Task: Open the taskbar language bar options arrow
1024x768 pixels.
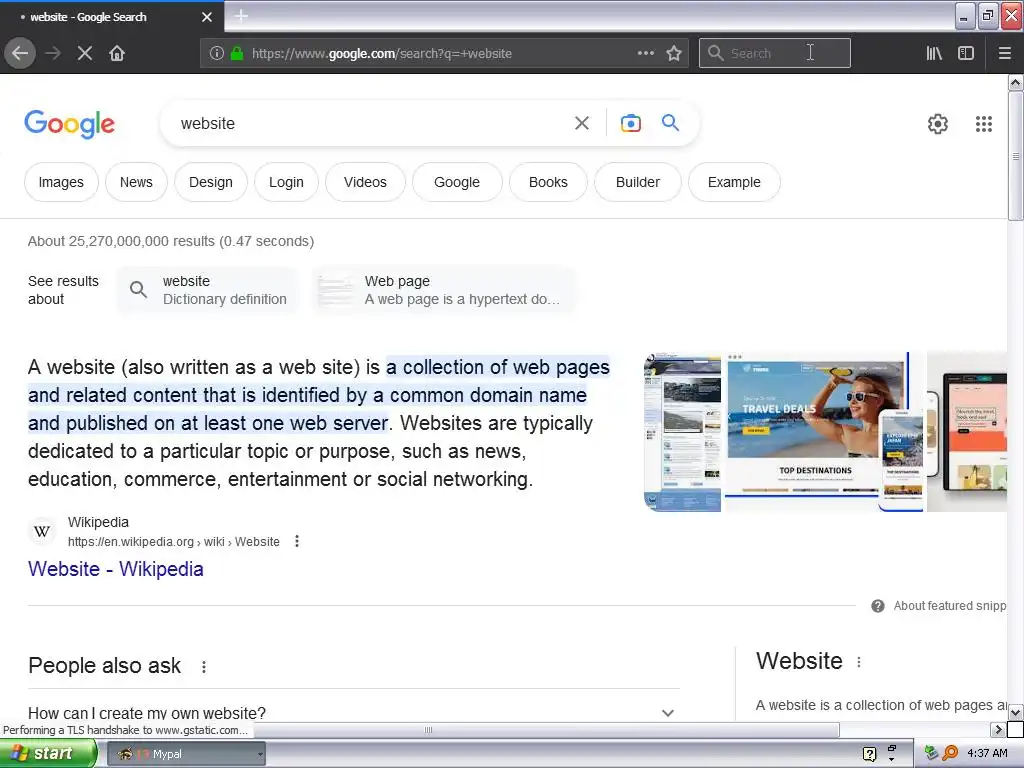Action: tap(891, 760)
